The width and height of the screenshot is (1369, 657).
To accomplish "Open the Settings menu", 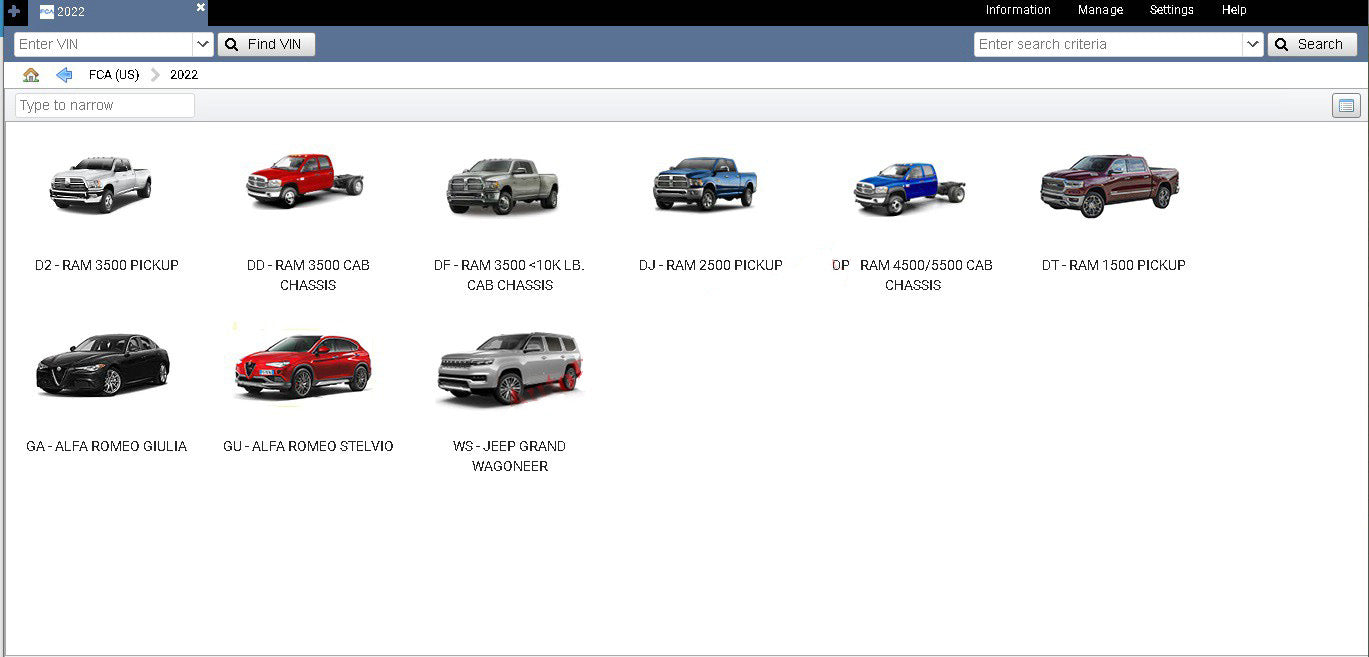I will 1171,10.
